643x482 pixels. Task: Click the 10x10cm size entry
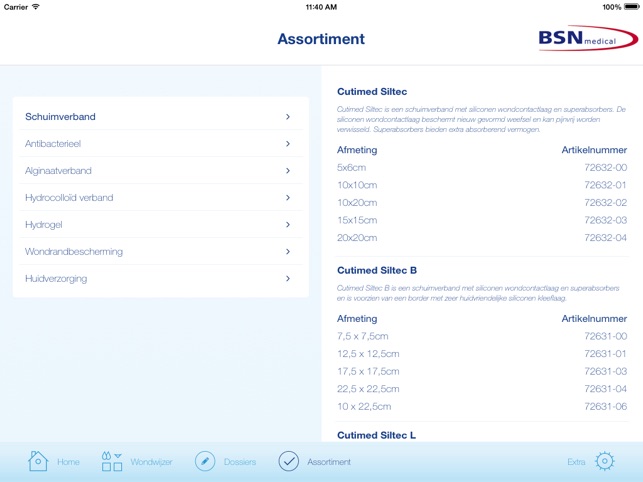point(357,185)
